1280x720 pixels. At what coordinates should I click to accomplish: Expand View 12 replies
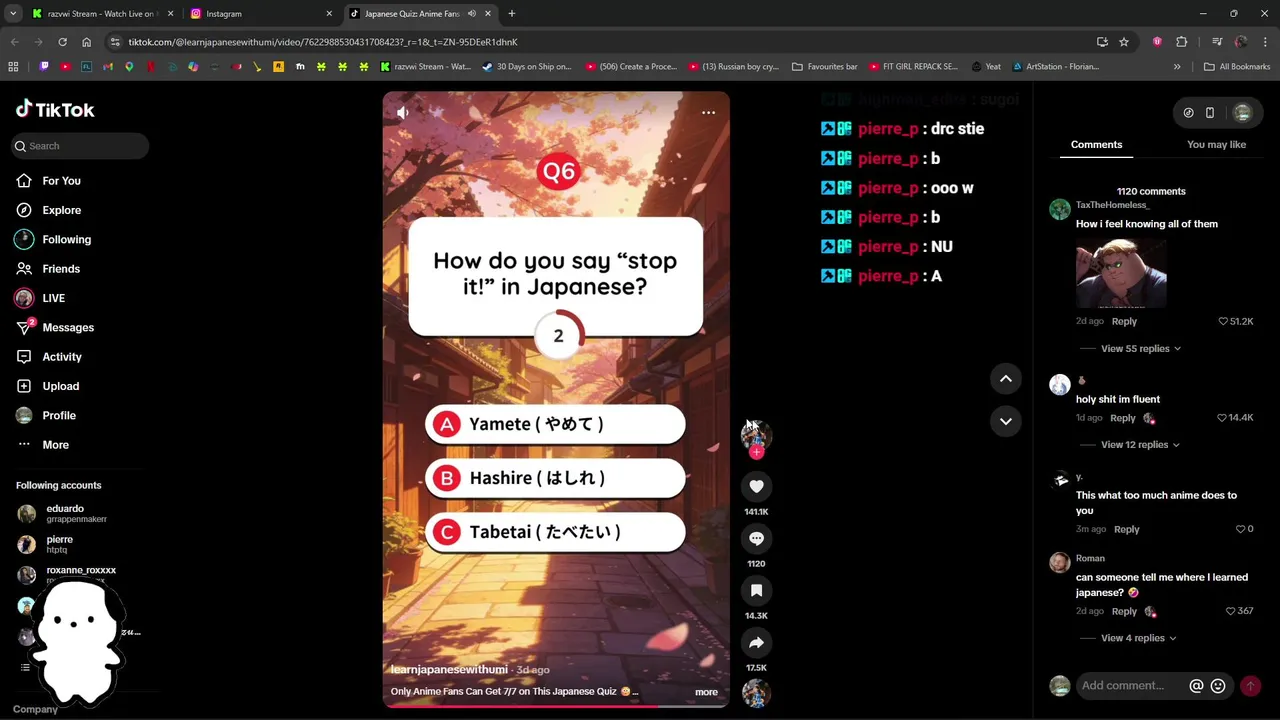(1140, 445)
